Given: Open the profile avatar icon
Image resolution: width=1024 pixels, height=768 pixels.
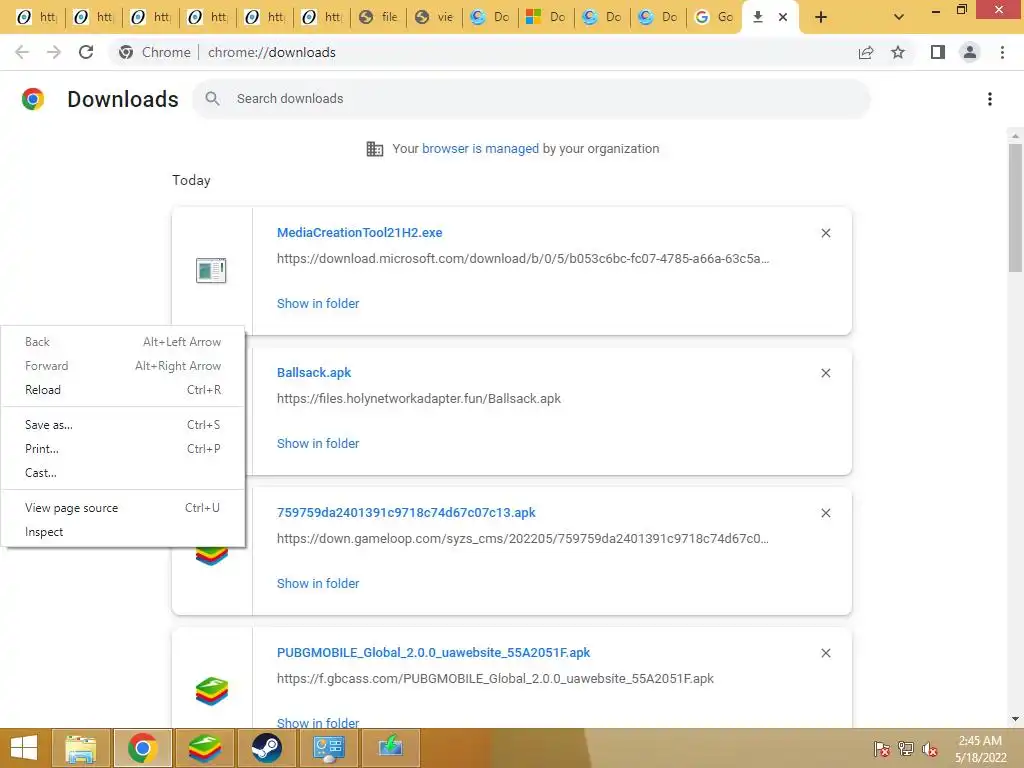Looking at the screenshot, I should [970, 52].
